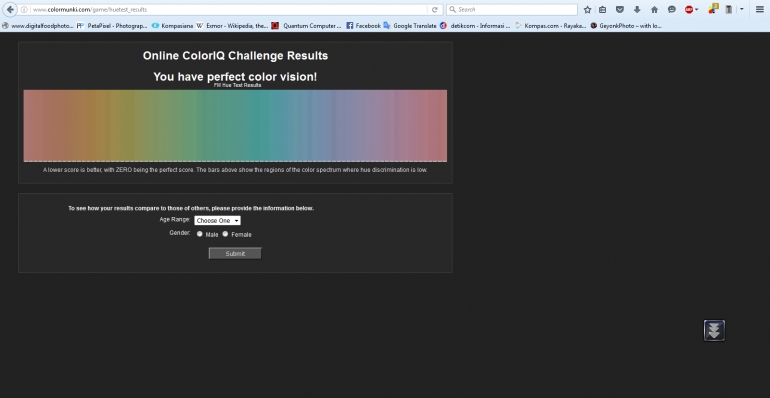Click the gray device extension icon

click(729, 9)
